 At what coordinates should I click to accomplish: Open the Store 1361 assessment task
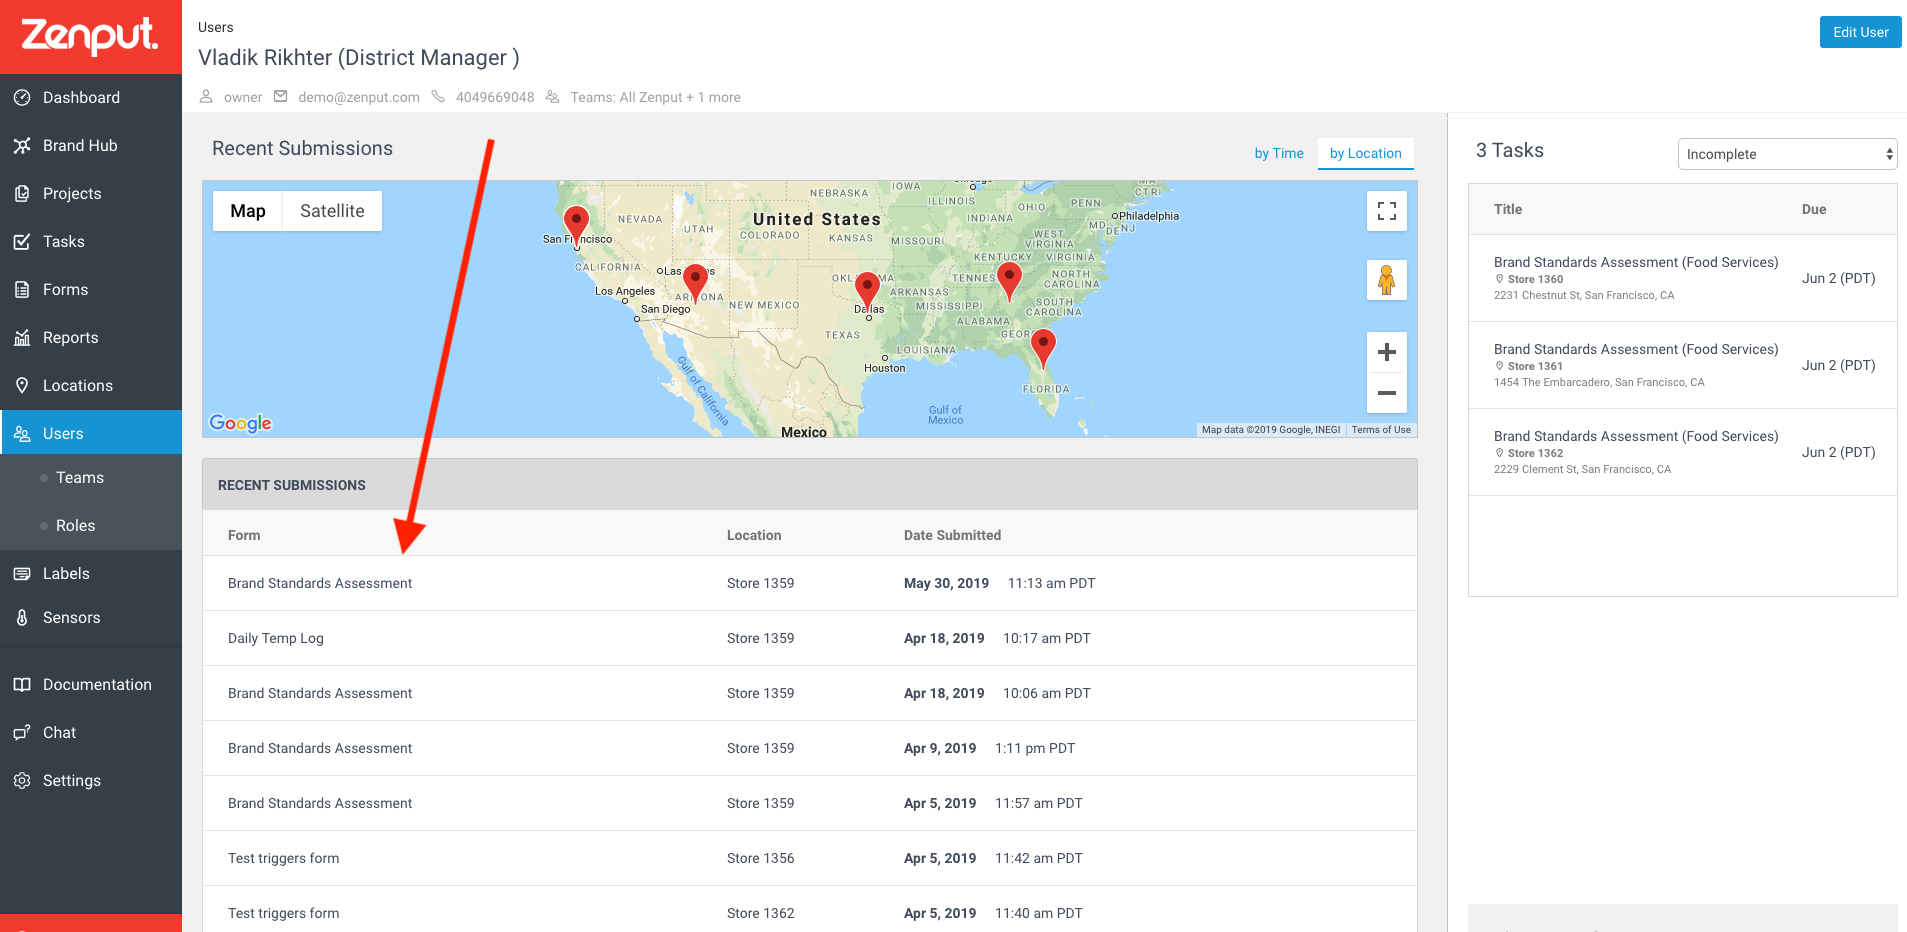click(x=1683, y=365)
